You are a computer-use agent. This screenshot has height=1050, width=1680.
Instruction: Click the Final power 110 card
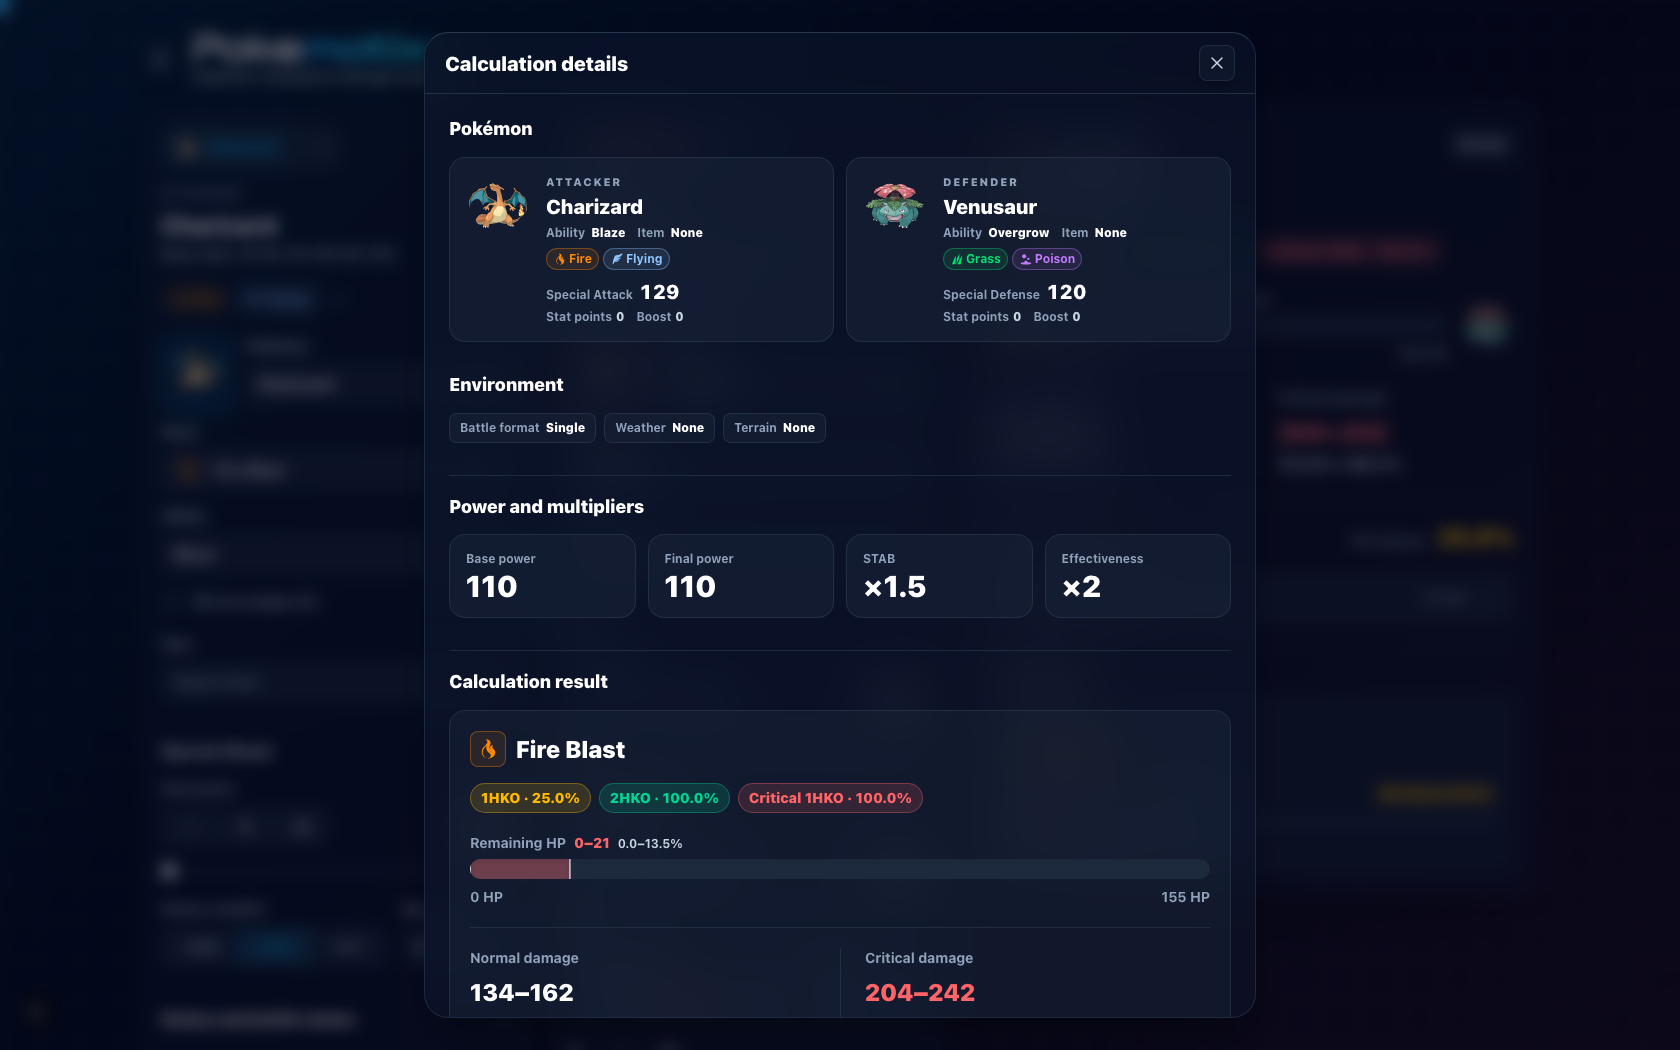(x=741, y=576)
